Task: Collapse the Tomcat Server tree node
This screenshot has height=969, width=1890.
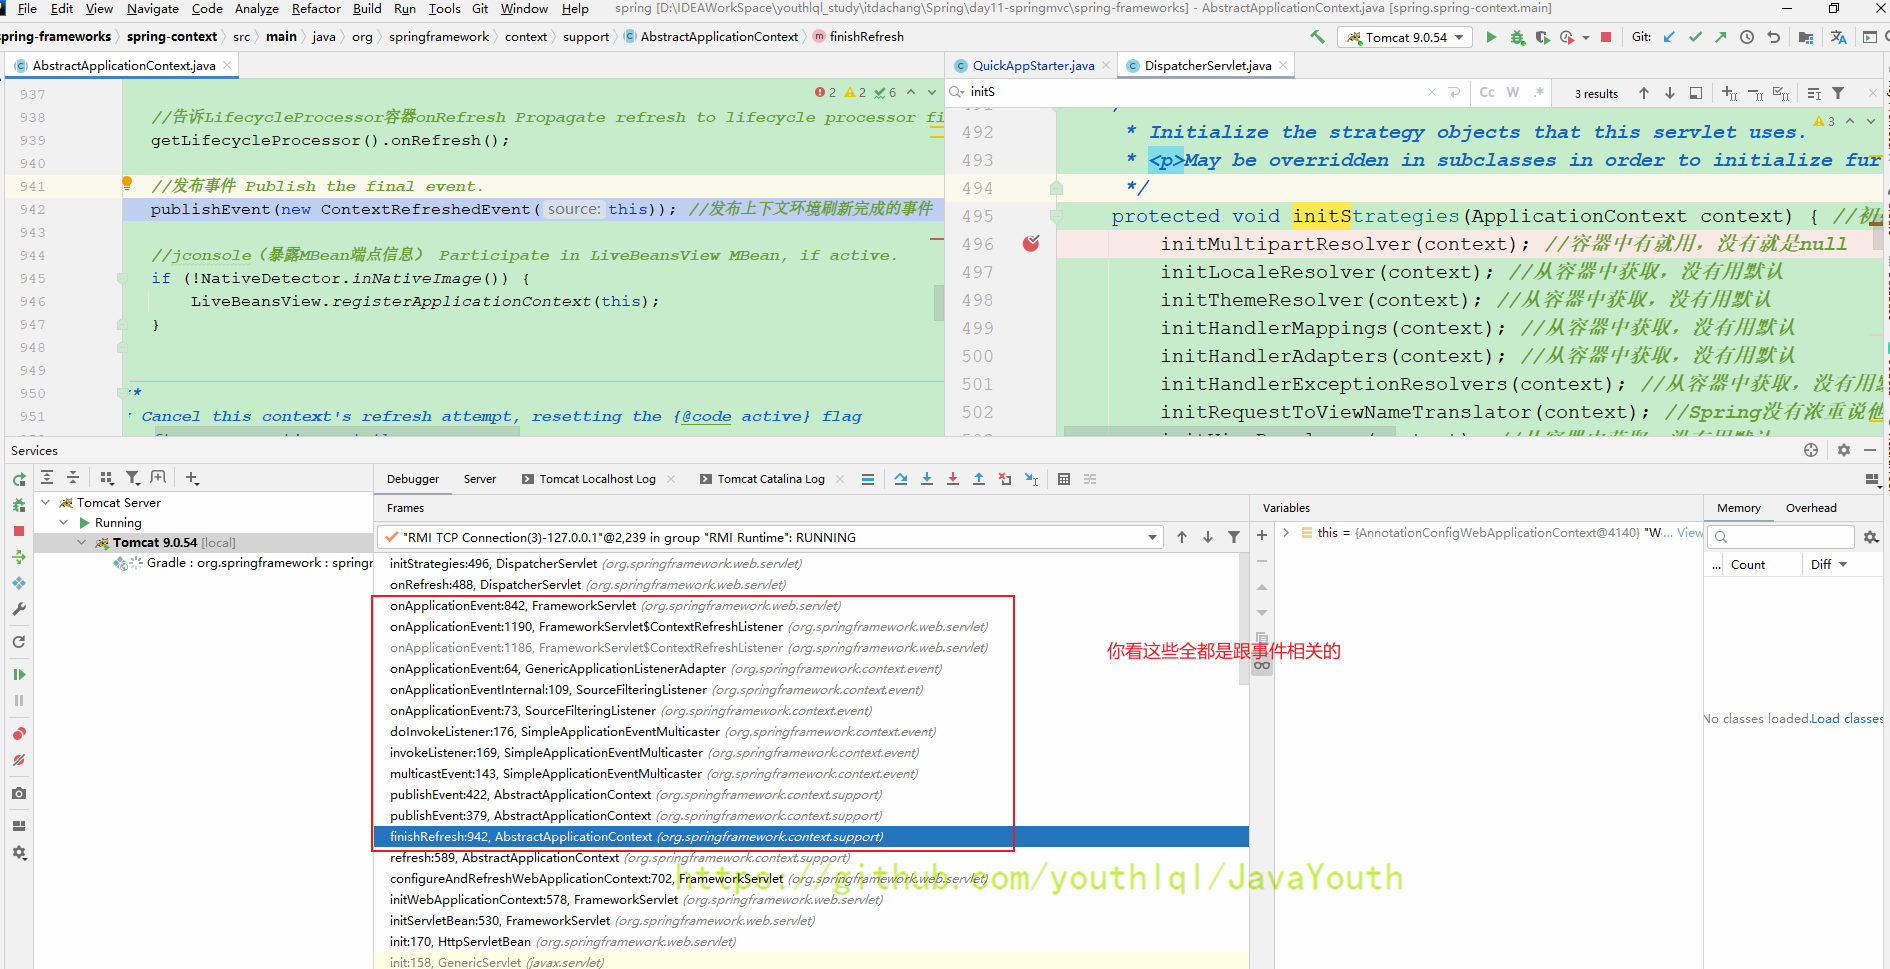Action: coord(46,502)
